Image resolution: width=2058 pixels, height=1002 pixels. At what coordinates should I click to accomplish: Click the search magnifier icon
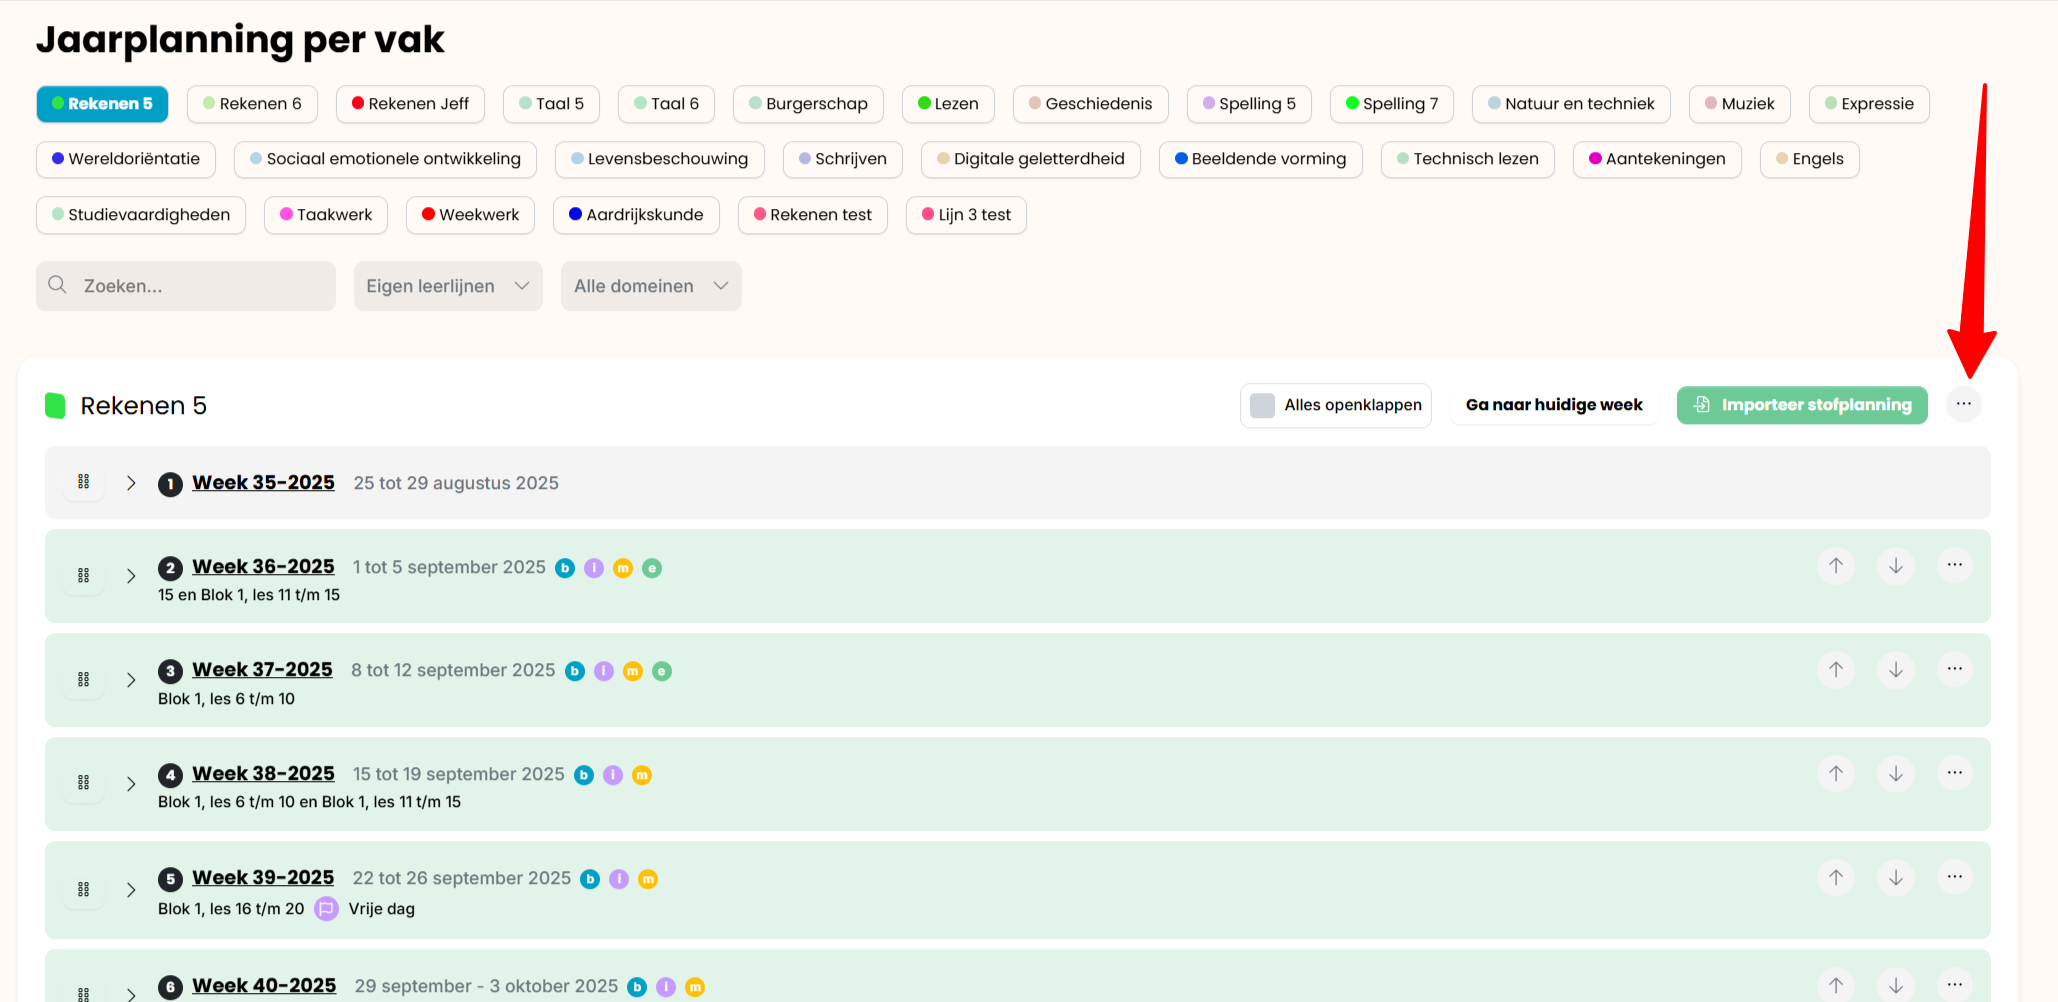point(58,285)
